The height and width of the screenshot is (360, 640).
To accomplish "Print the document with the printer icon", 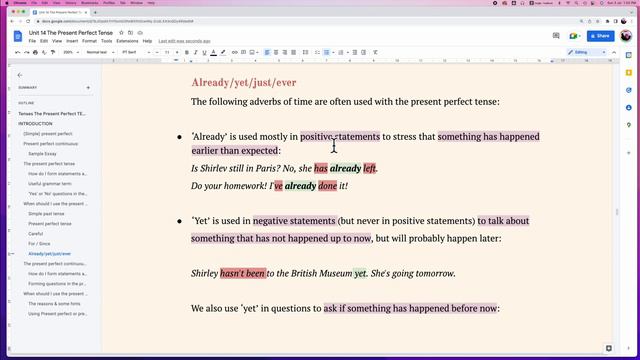I will coord(36,53).
